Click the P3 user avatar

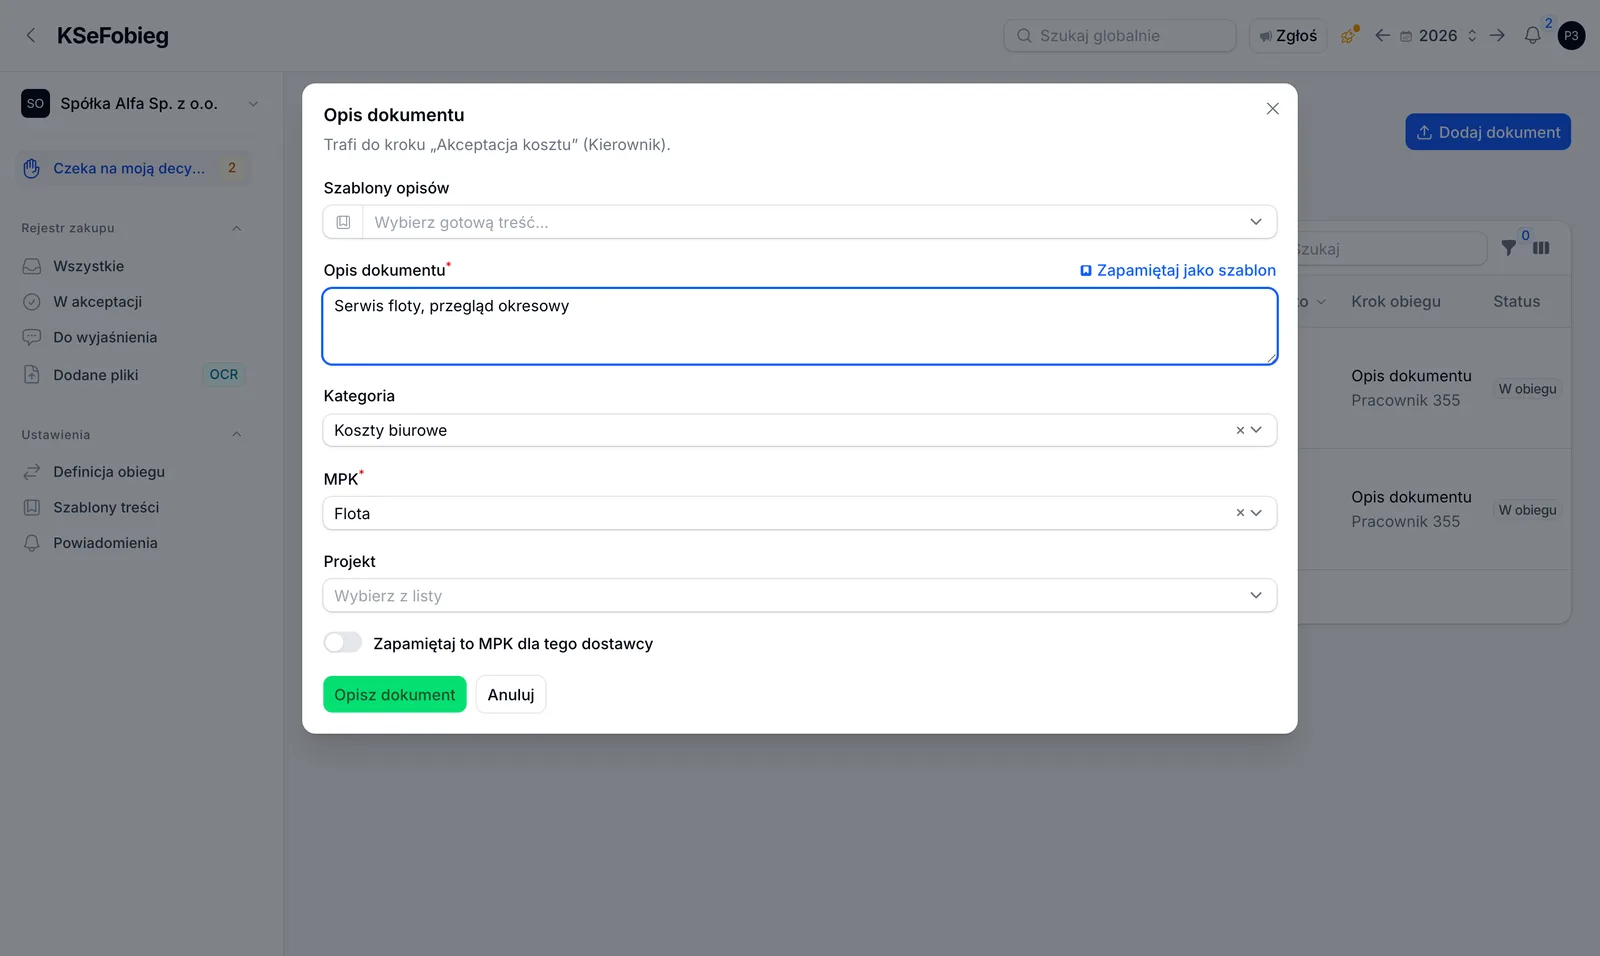[1571, 36]
